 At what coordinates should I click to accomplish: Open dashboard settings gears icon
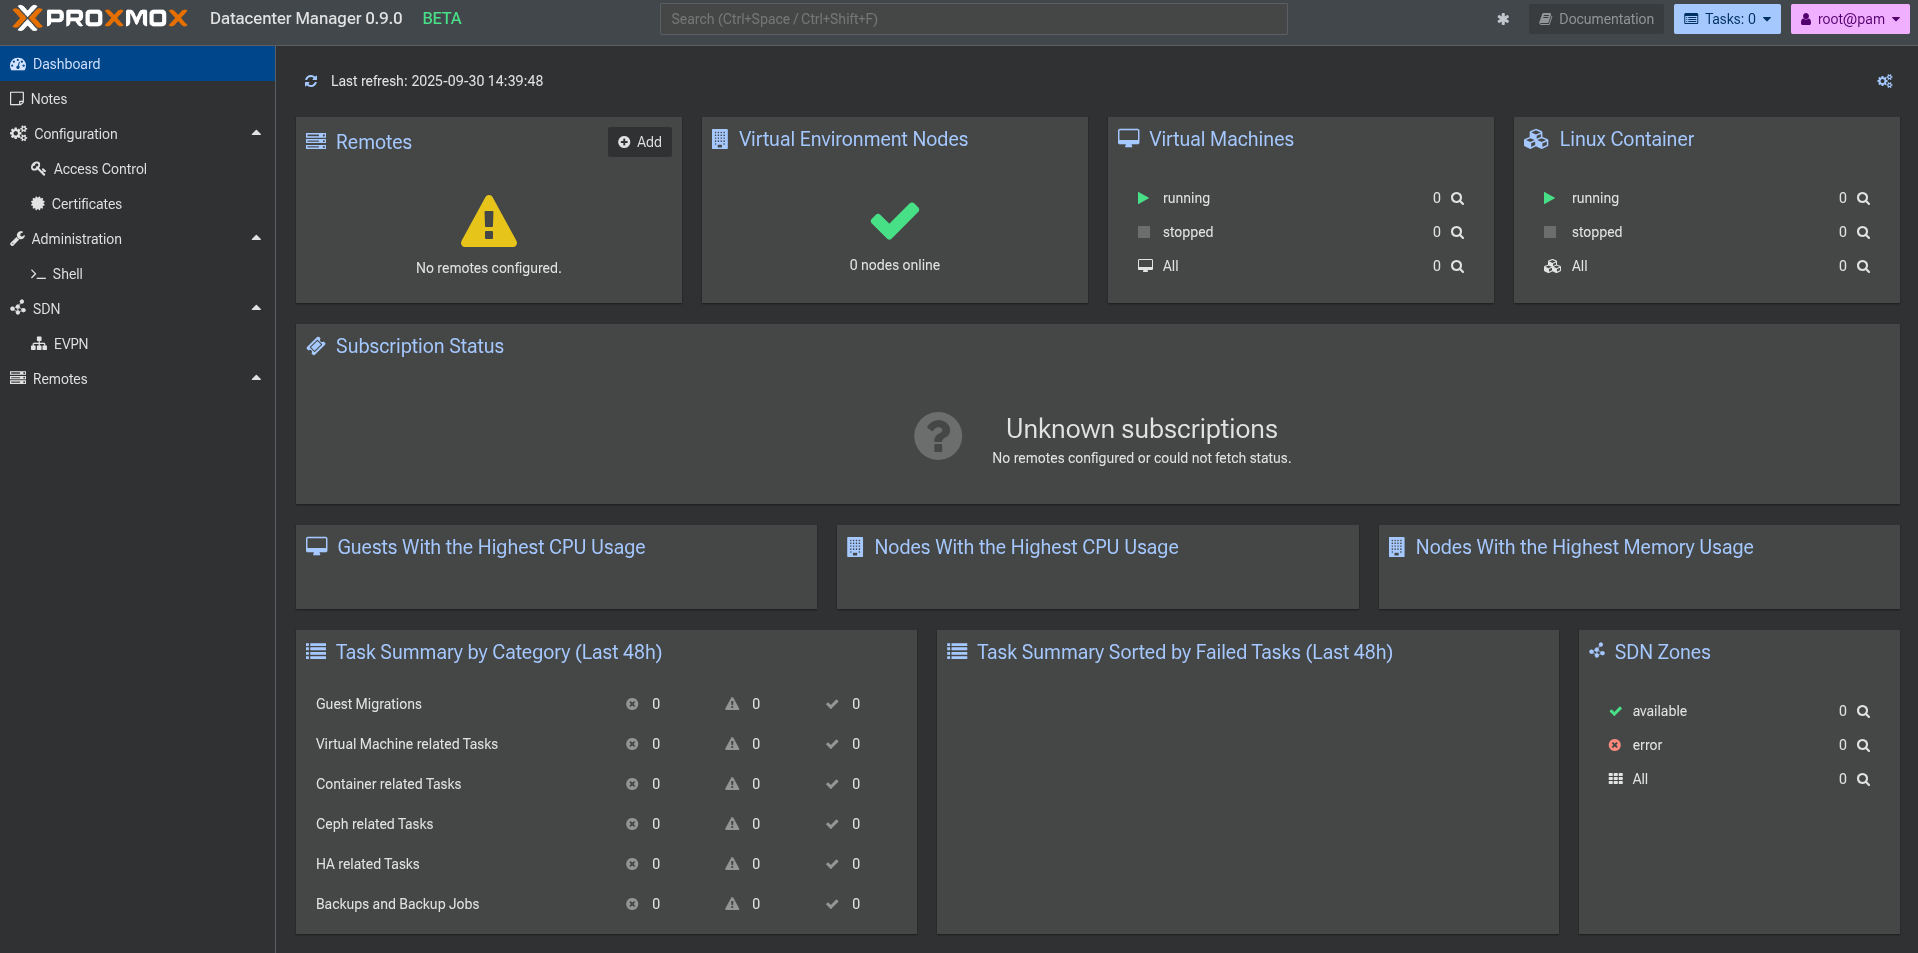tap(1884, 81)
